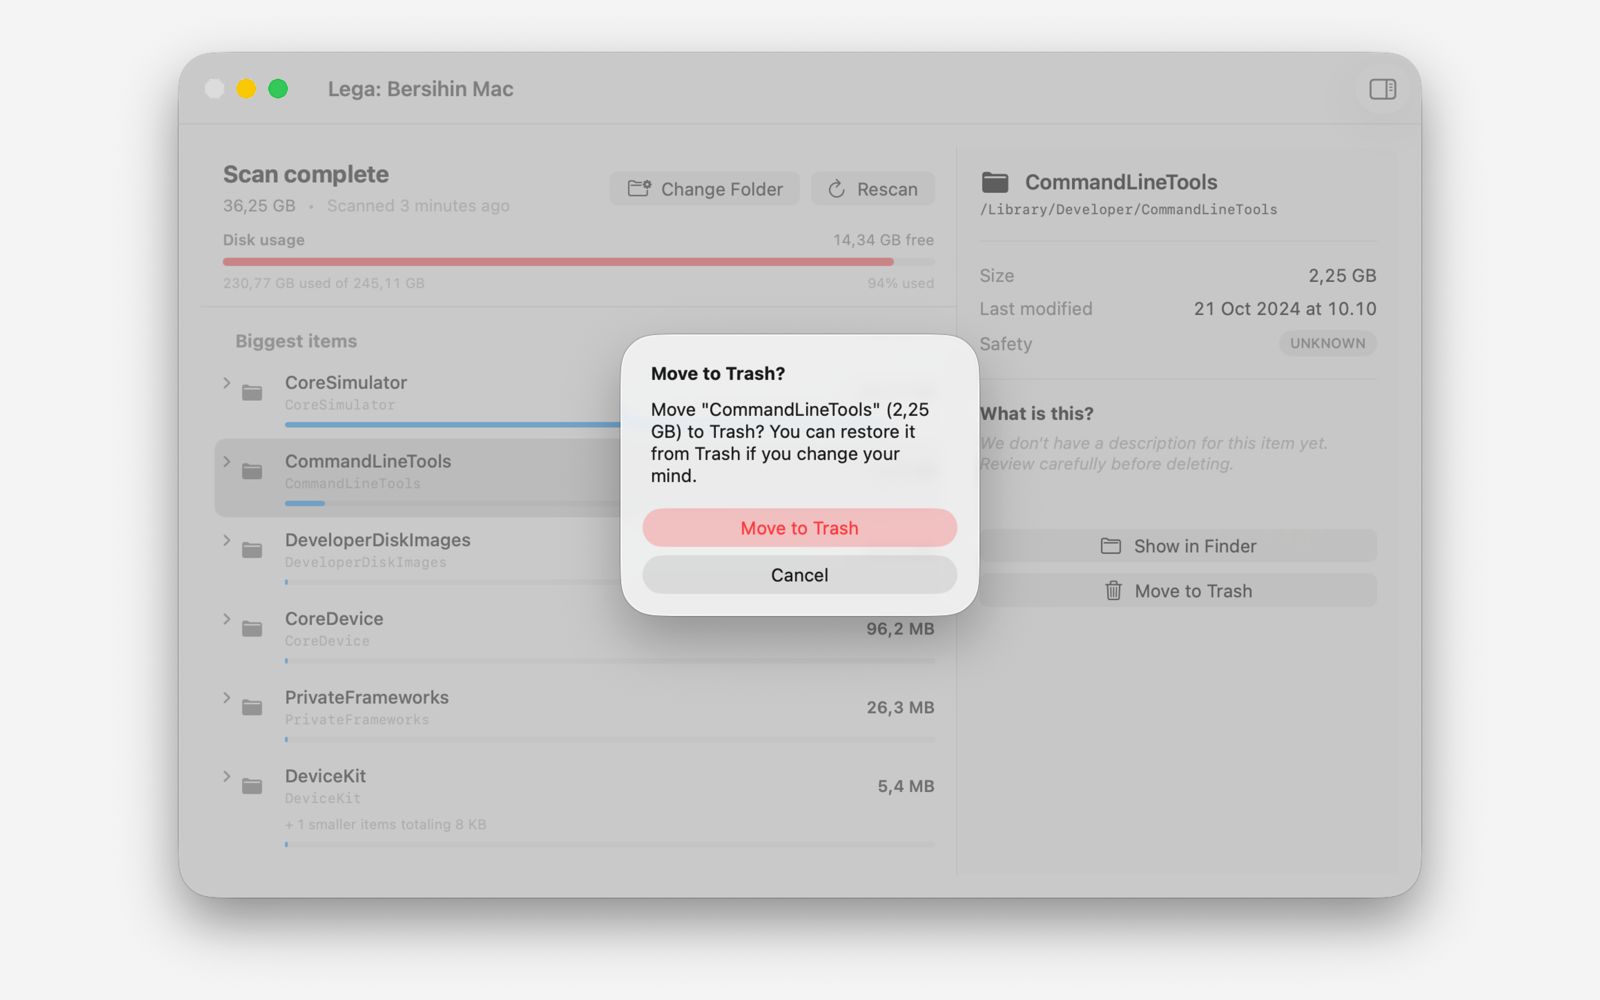Image resolution: width=1600 pixels, height=1000 pixels.
Task: Click the Scanned 3 minutes ago text
Action: [x=418, y=206]
